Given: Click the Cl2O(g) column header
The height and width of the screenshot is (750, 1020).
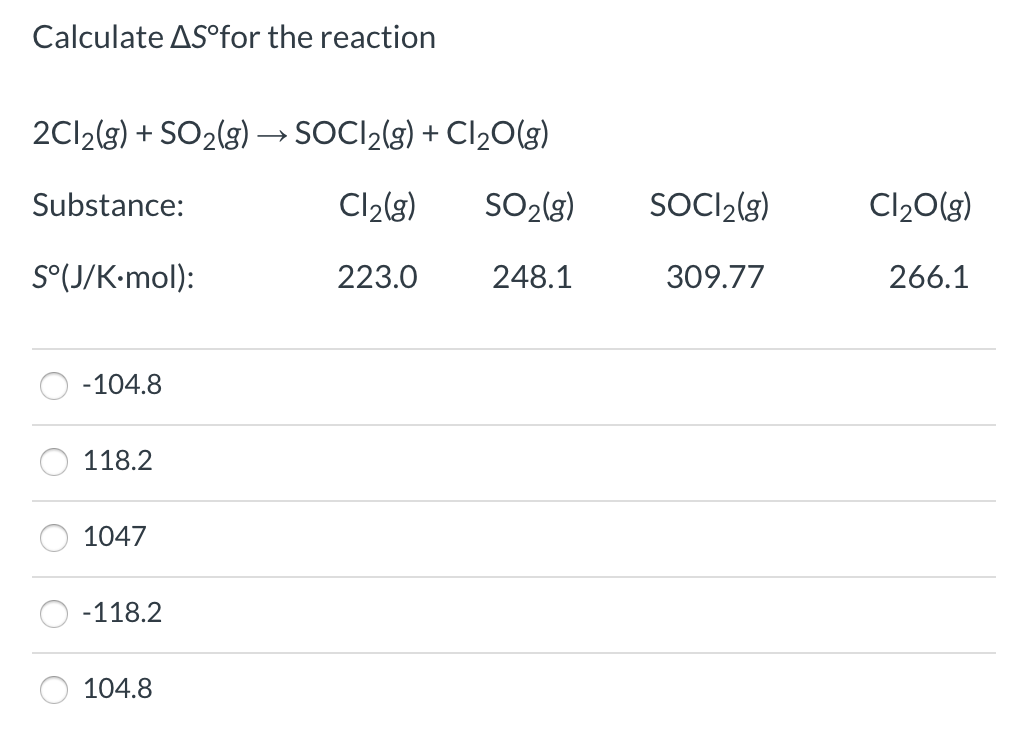Looking at the screenshot, I should (918, 206).
